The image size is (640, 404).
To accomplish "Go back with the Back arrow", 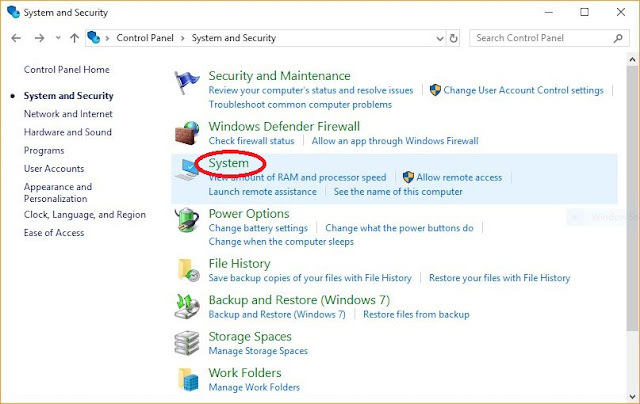I will click(x=16, y=38).
